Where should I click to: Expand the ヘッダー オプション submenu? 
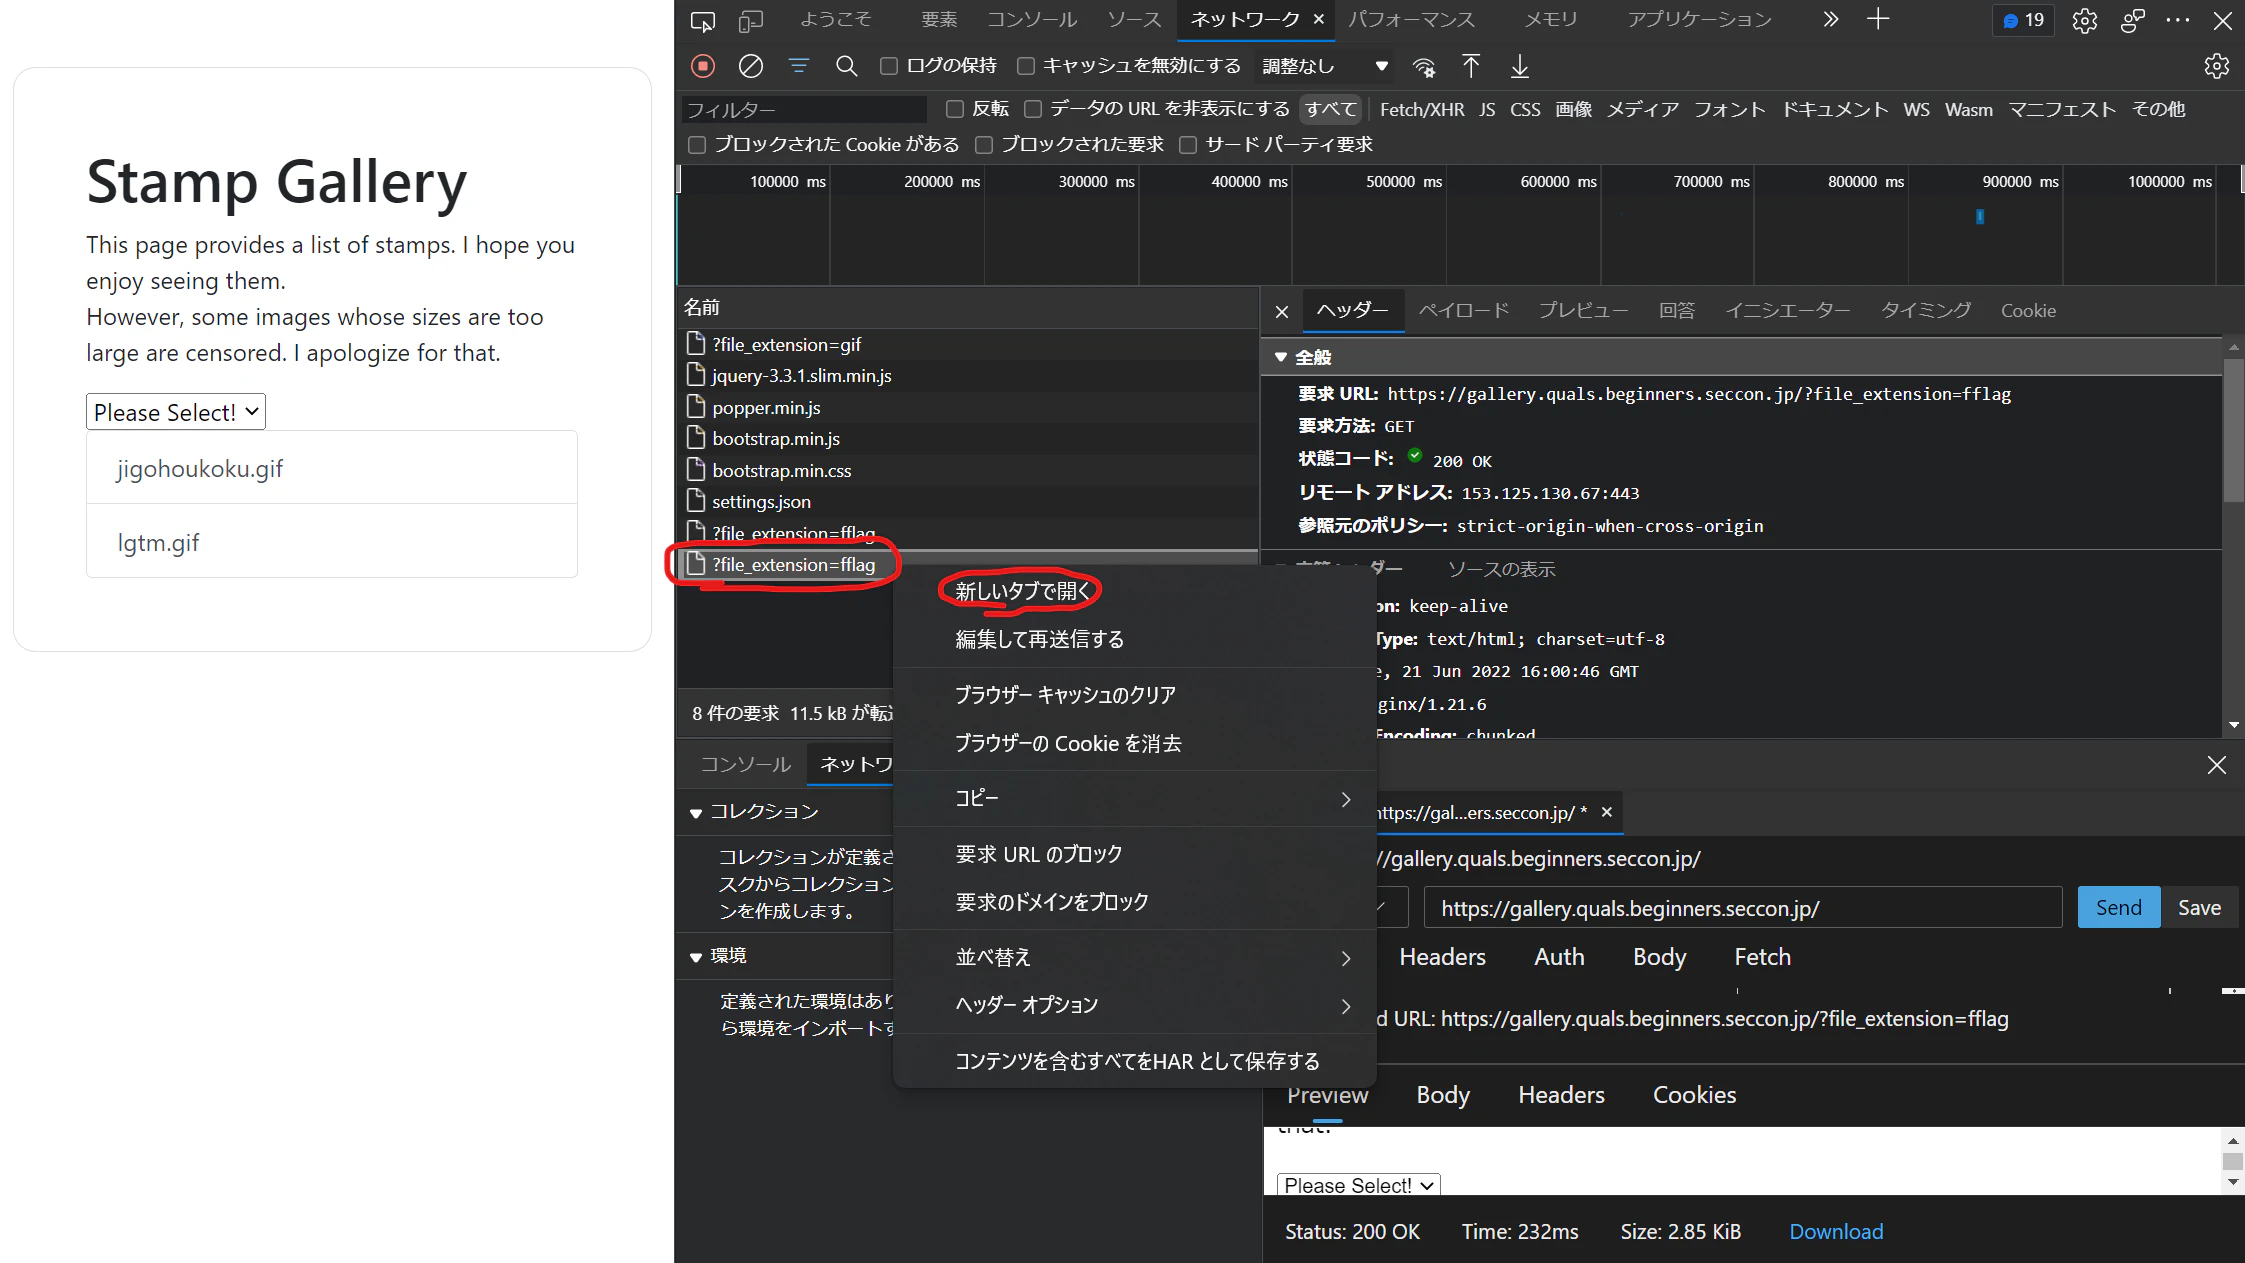pos(1134,1005)
